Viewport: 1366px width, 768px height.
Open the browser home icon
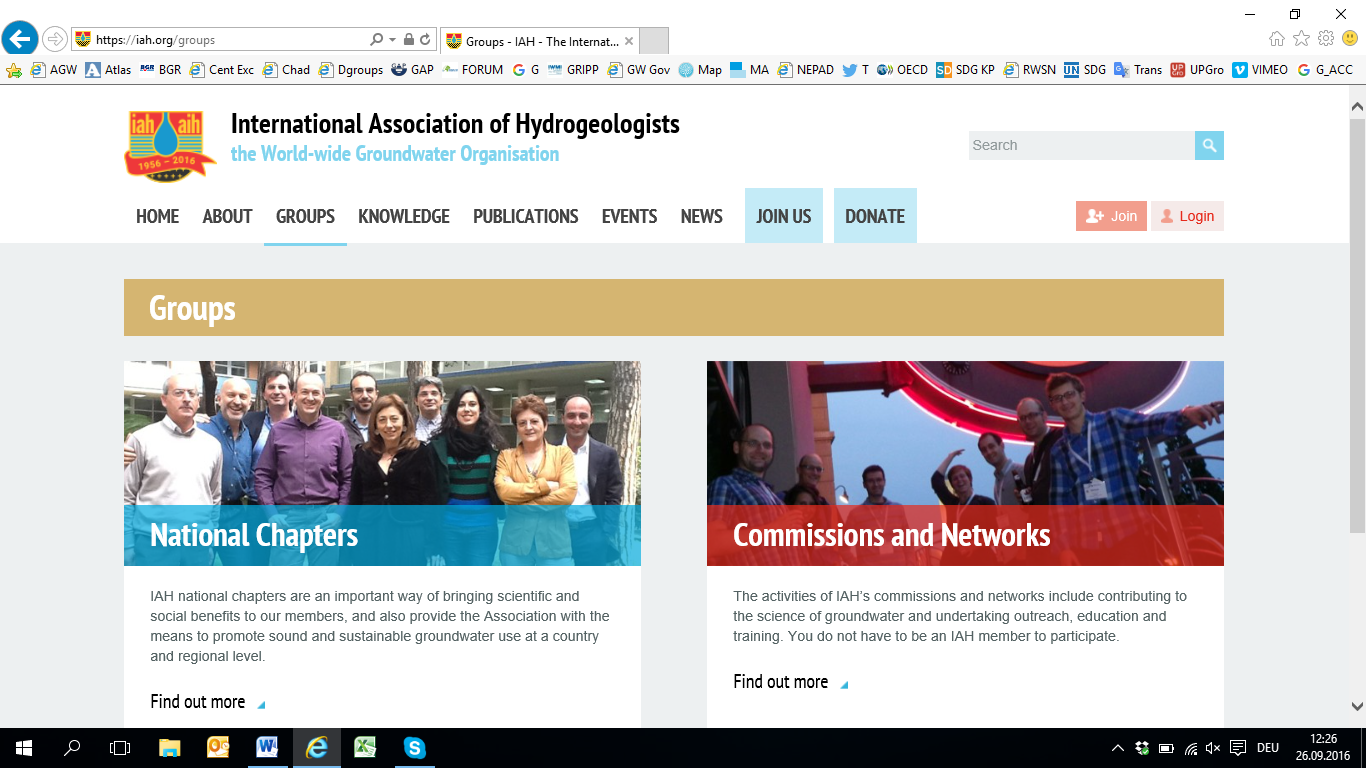[1277, 39]
